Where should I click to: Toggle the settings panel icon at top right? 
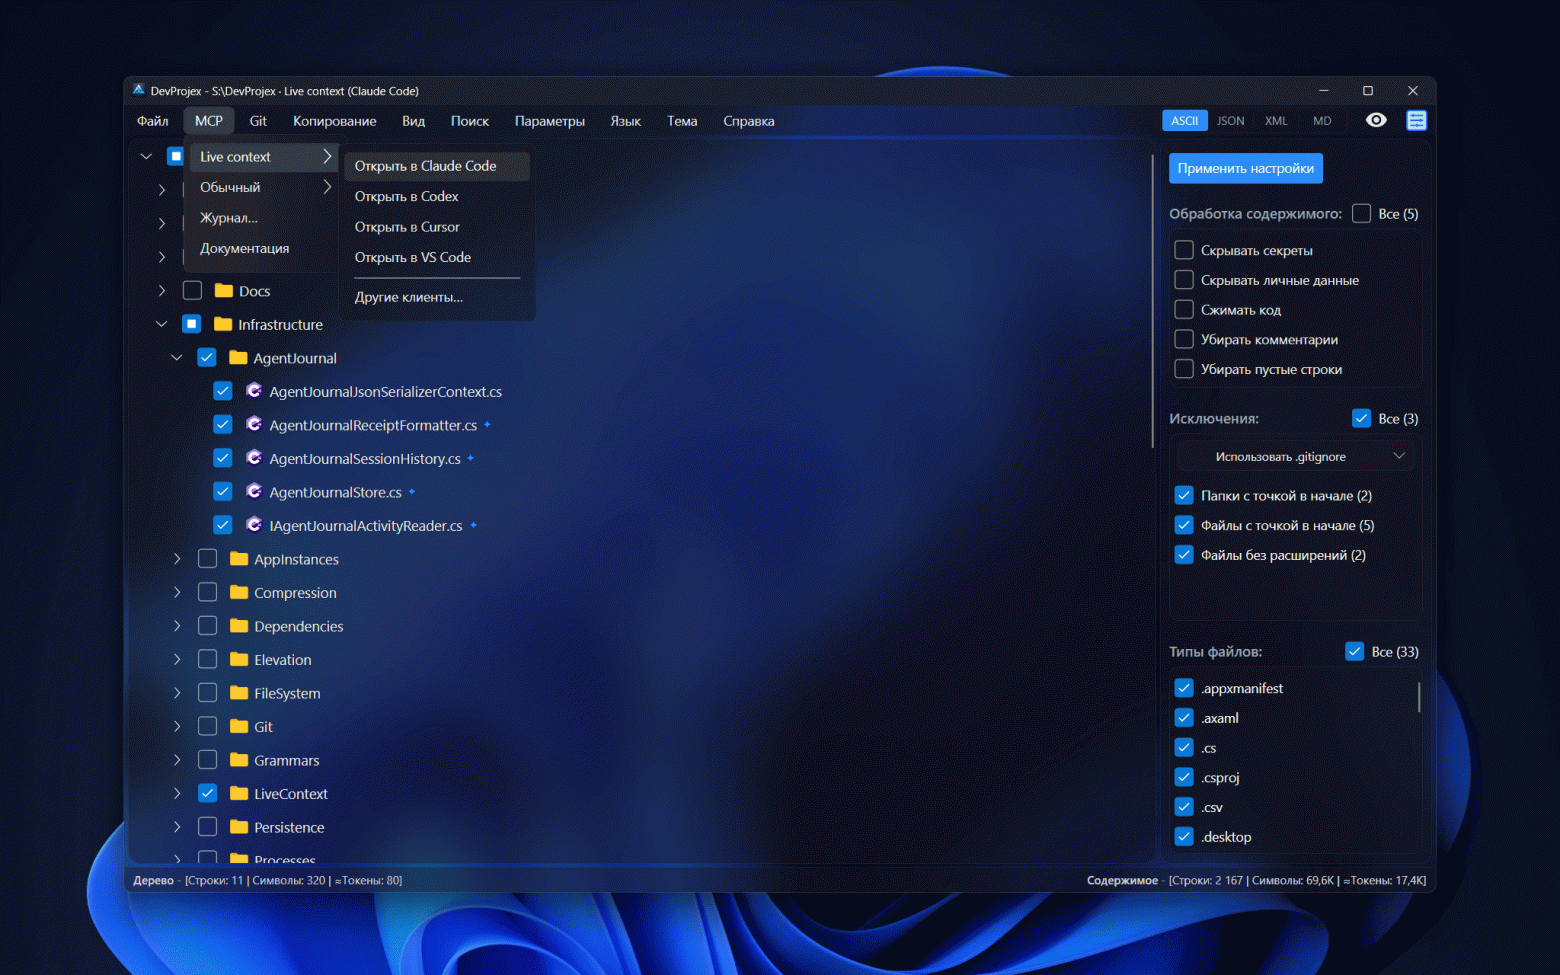point(1416,120)
